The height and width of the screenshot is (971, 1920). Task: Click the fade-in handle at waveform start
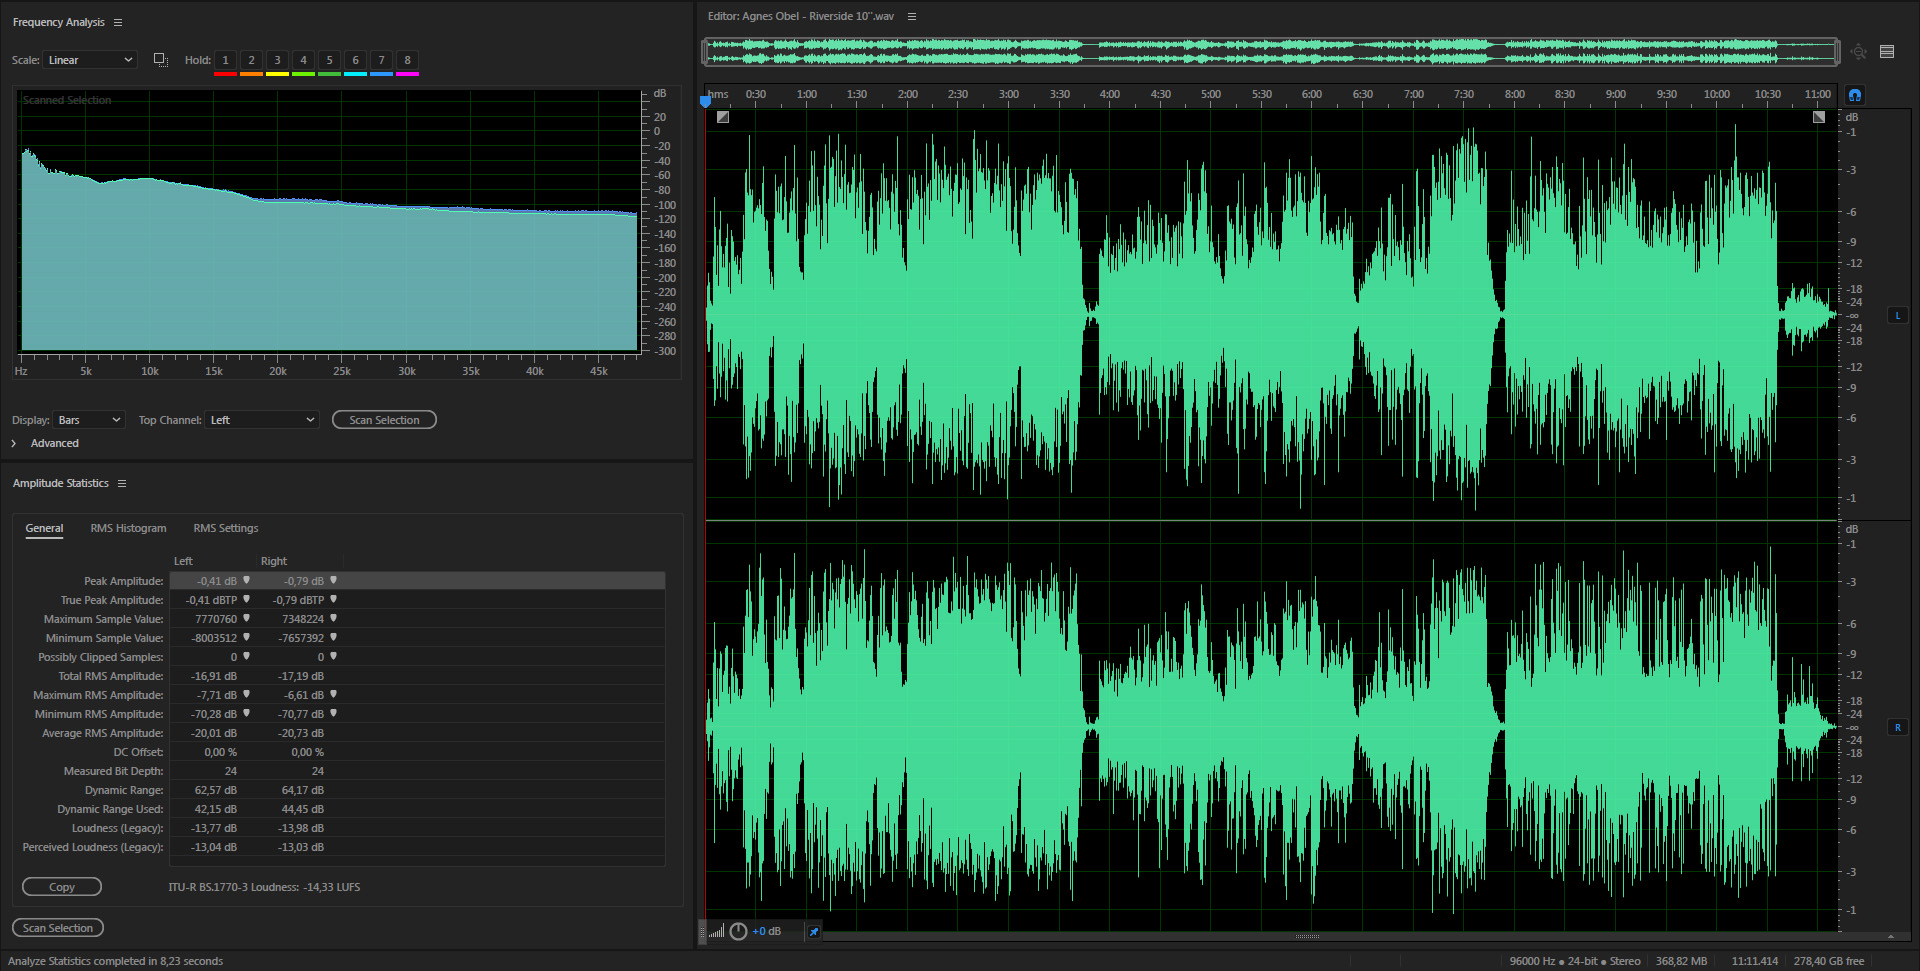723,117
